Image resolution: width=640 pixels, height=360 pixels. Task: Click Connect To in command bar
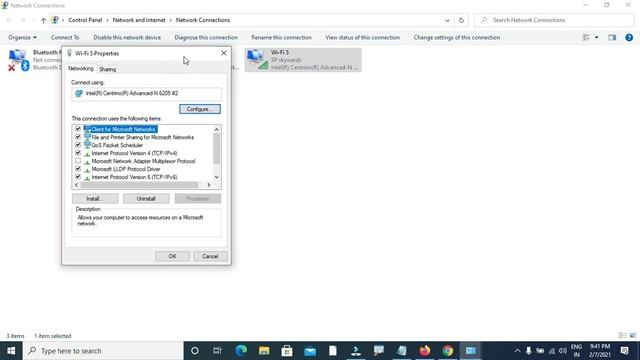(65, 37)
